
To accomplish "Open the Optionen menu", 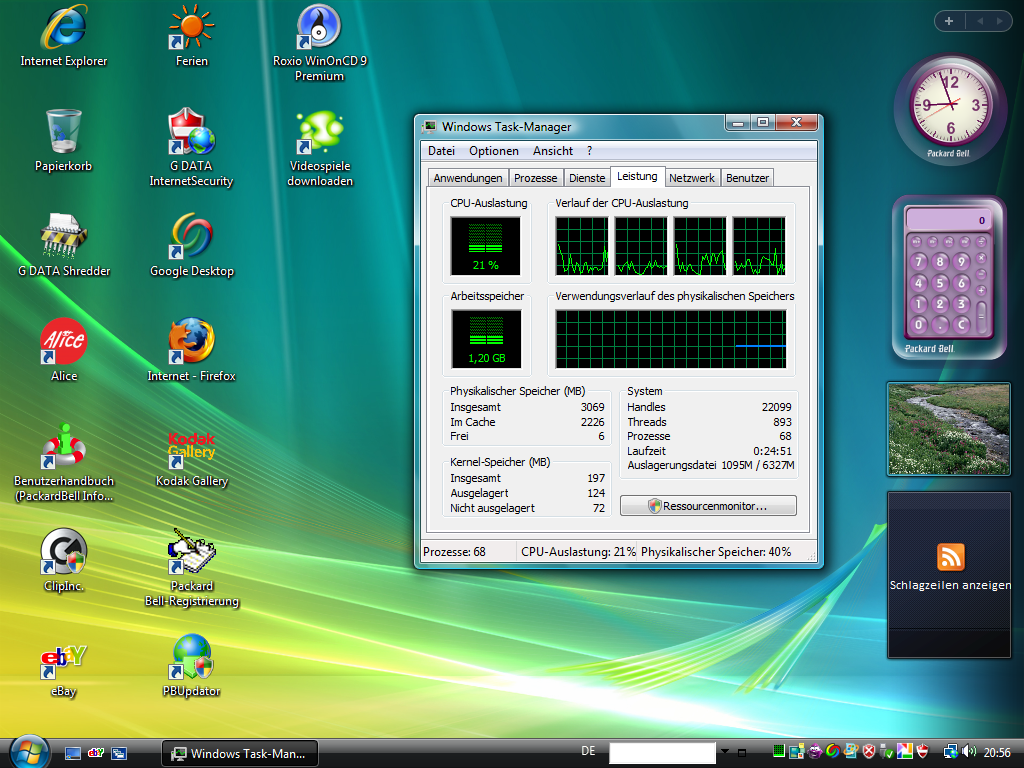I will coord(494,151).
